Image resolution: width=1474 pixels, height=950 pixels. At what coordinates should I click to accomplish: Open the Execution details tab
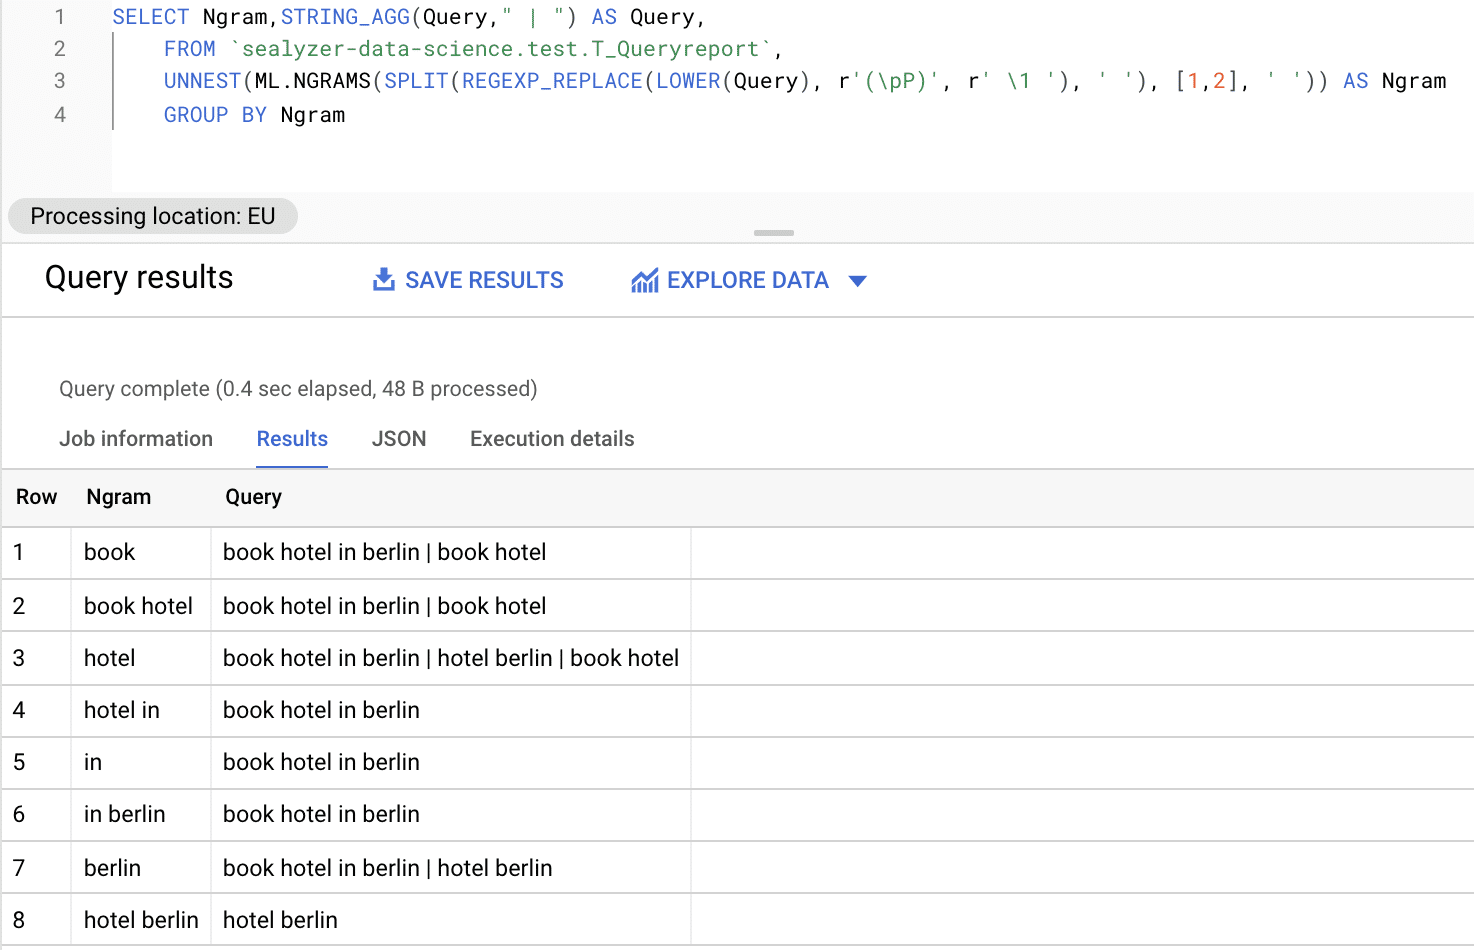(x=552, y=439)
